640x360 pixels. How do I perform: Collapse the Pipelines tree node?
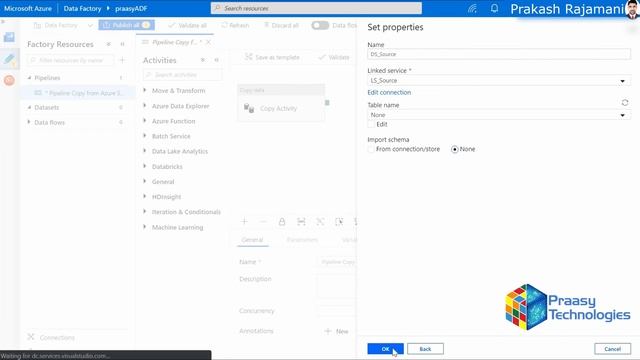pyautogui.click(x=29, y=78)
